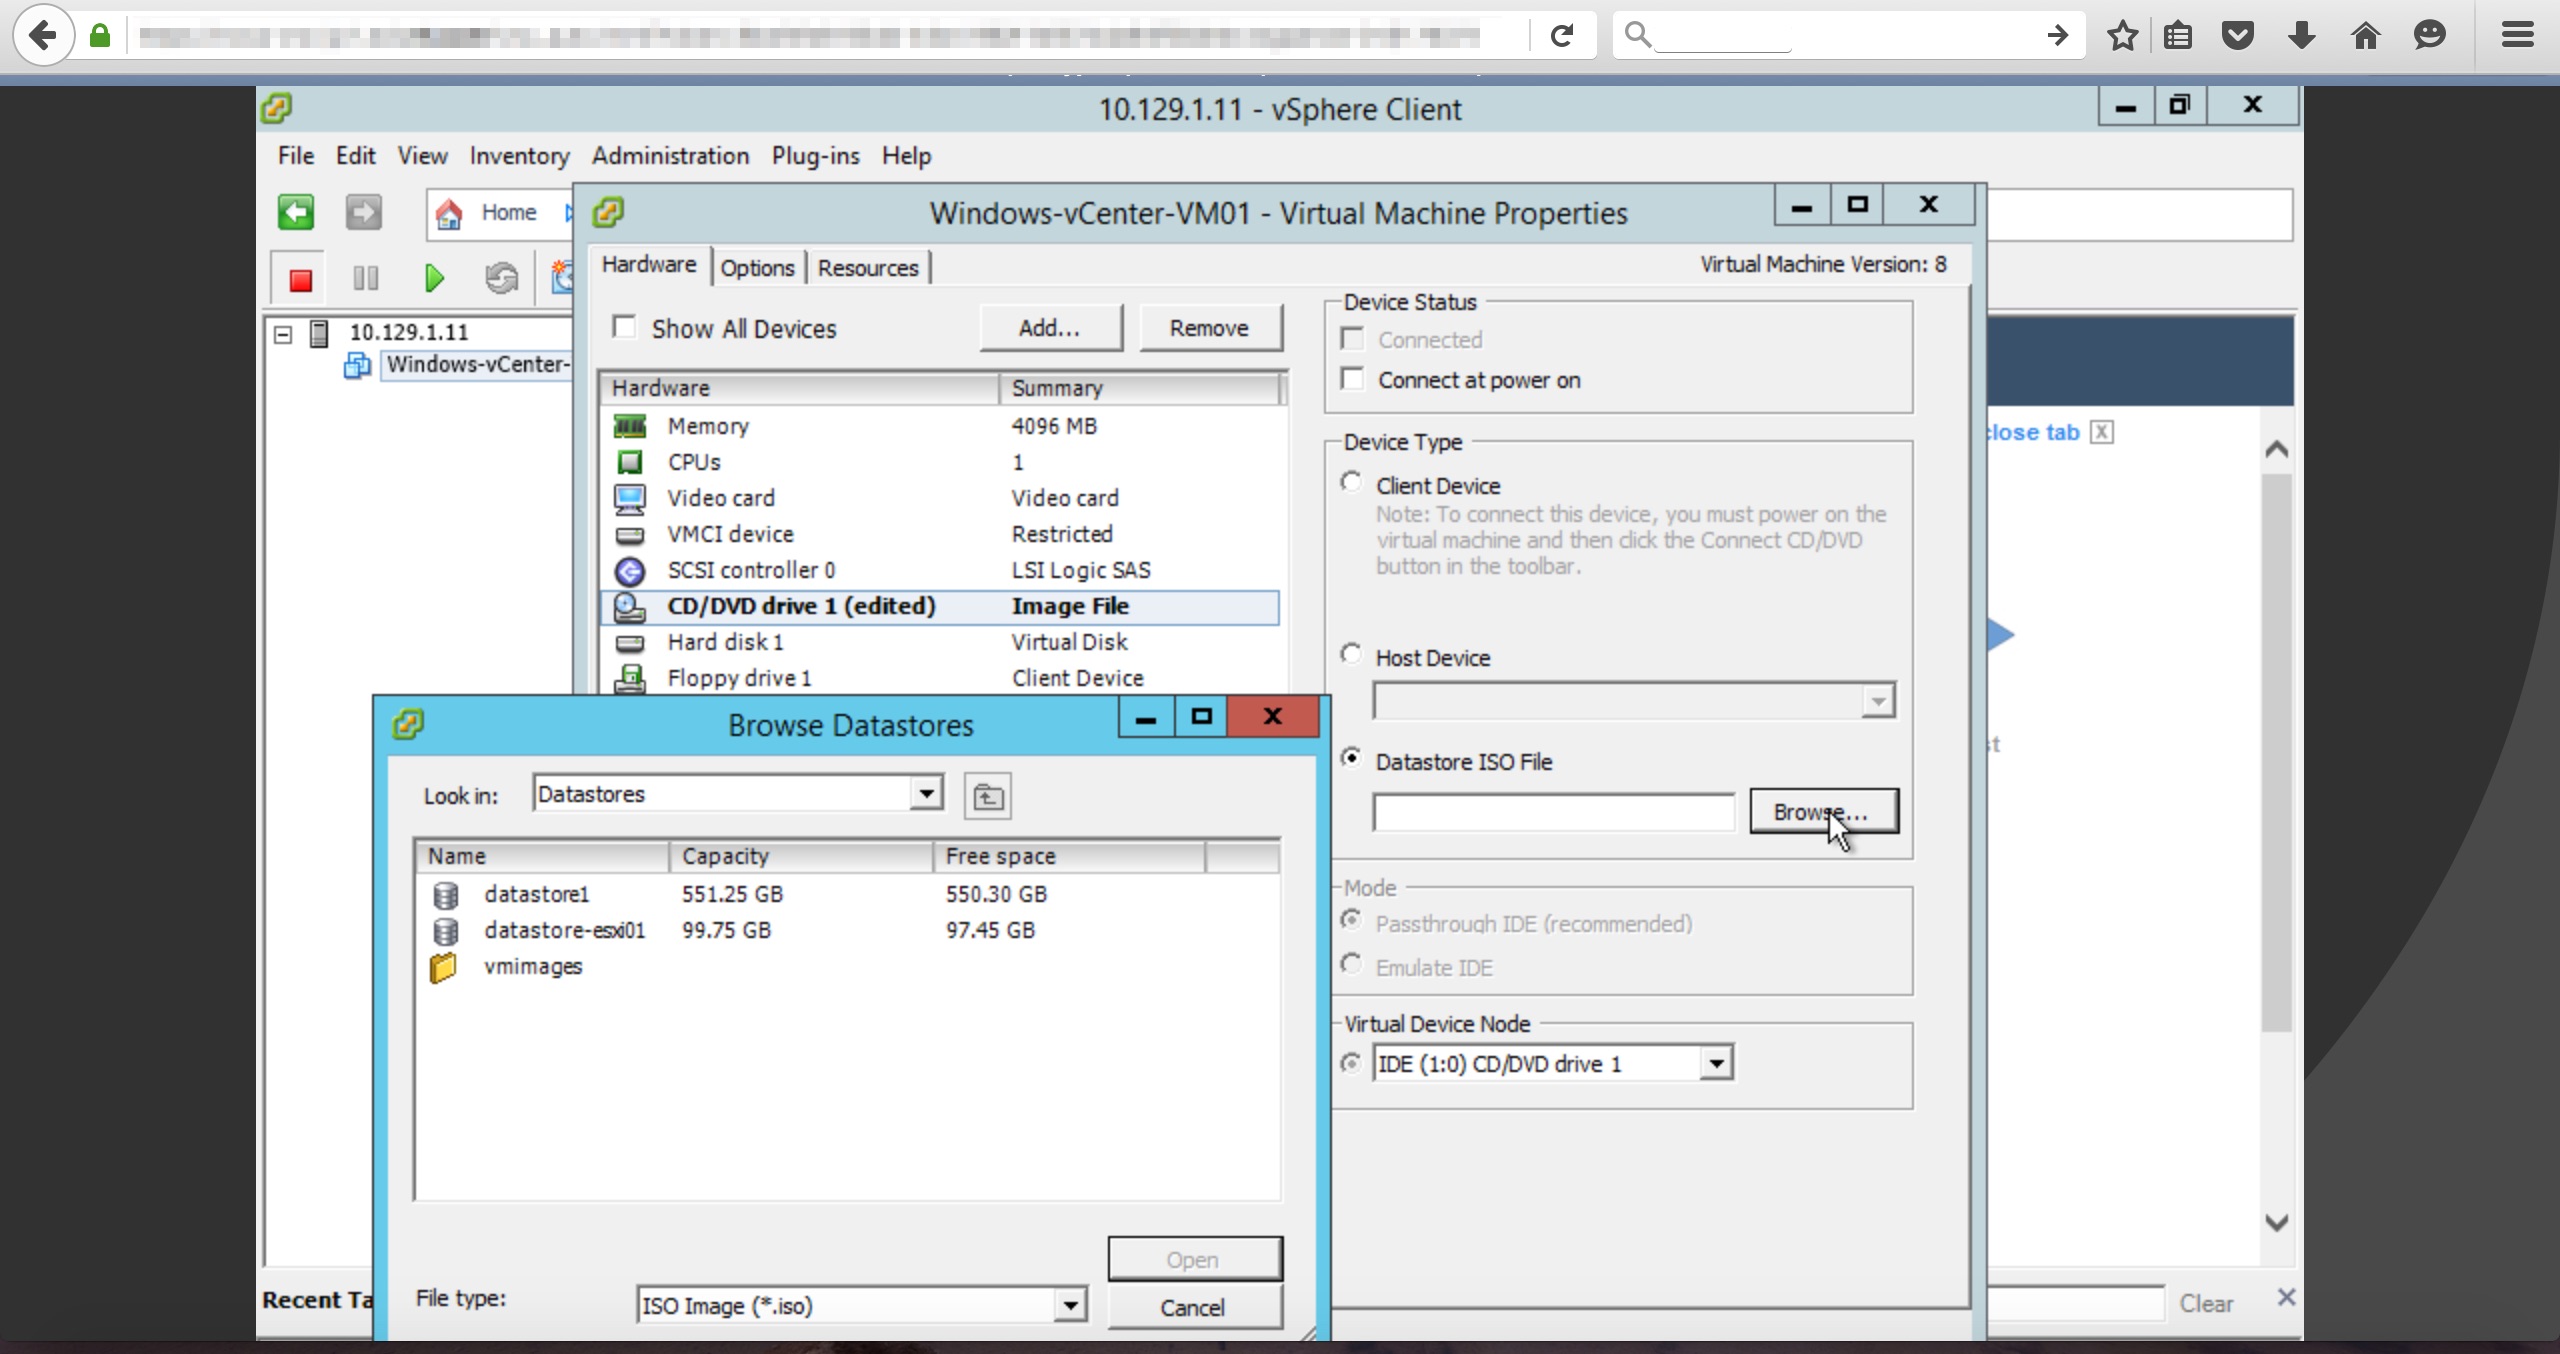2560x1354 pixels.
Task: Click Cancel in Browse Datastores dialog
Action: 1193,1307
